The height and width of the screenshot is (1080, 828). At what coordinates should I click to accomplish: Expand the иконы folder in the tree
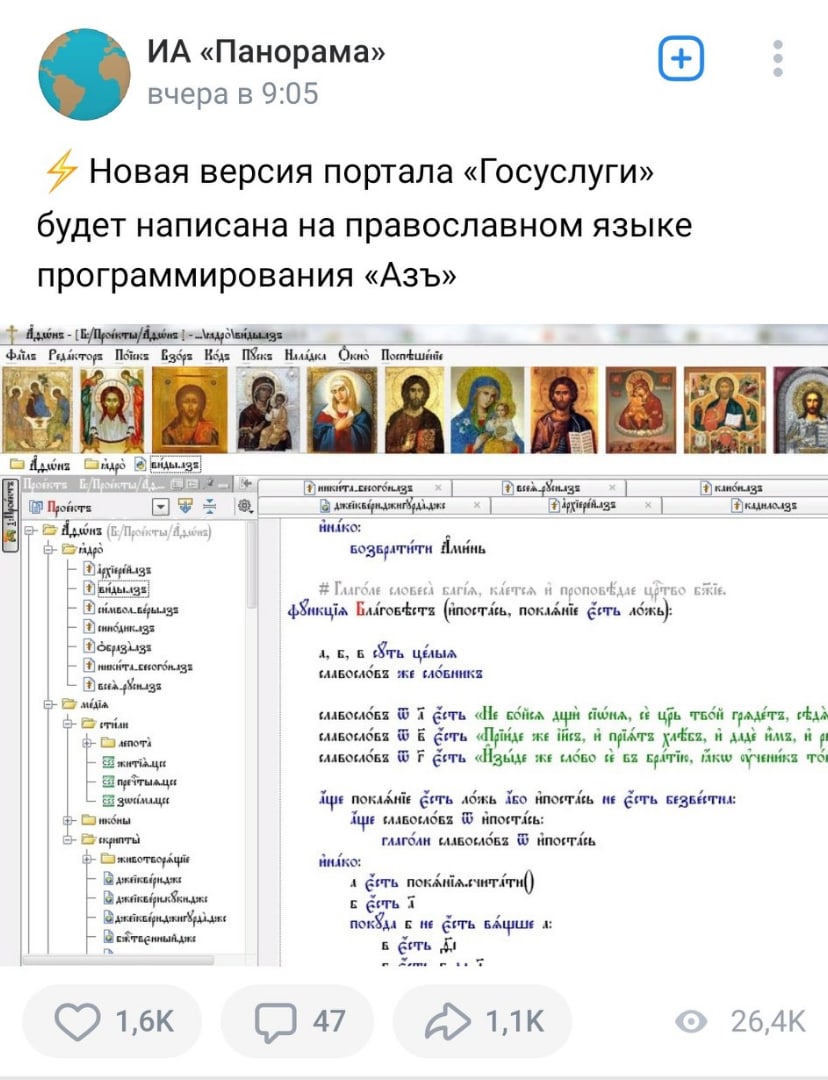(68, 820)
